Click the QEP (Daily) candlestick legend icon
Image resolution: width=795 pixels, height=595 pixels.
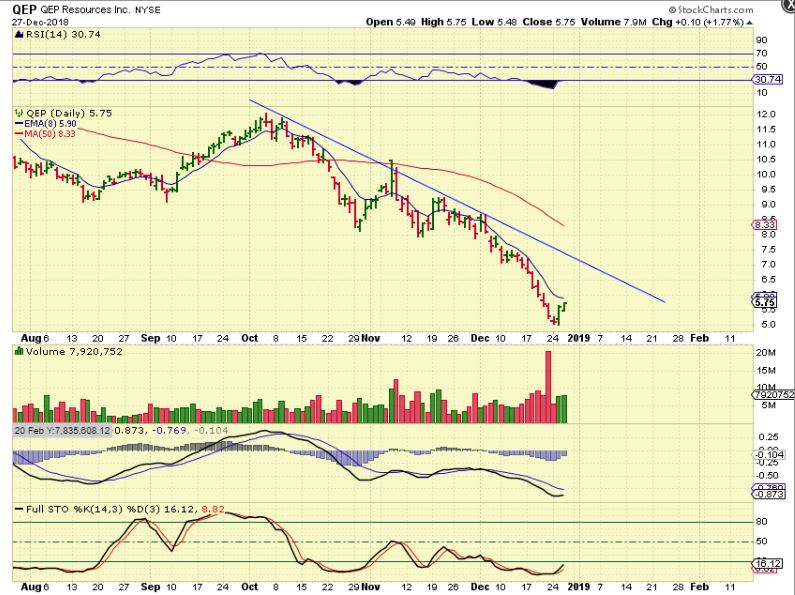pos(19,113)
